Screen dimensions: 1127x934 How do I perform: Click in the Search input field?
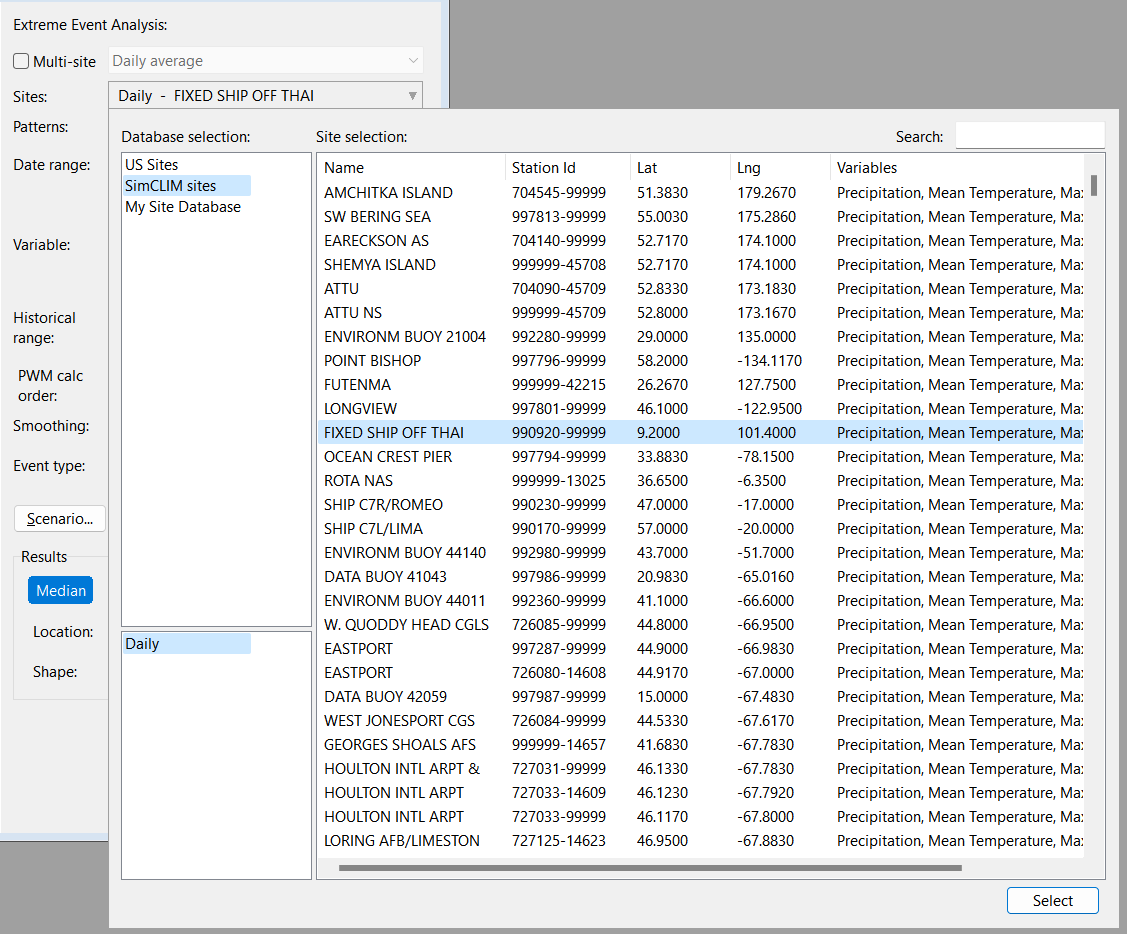click(x=1029, y=136)
